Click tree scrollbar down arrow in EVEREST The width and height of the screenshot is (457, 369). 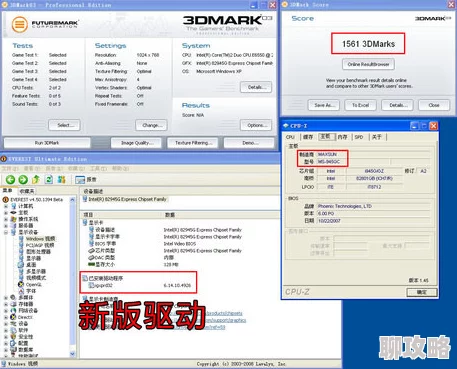coord(73,354)
